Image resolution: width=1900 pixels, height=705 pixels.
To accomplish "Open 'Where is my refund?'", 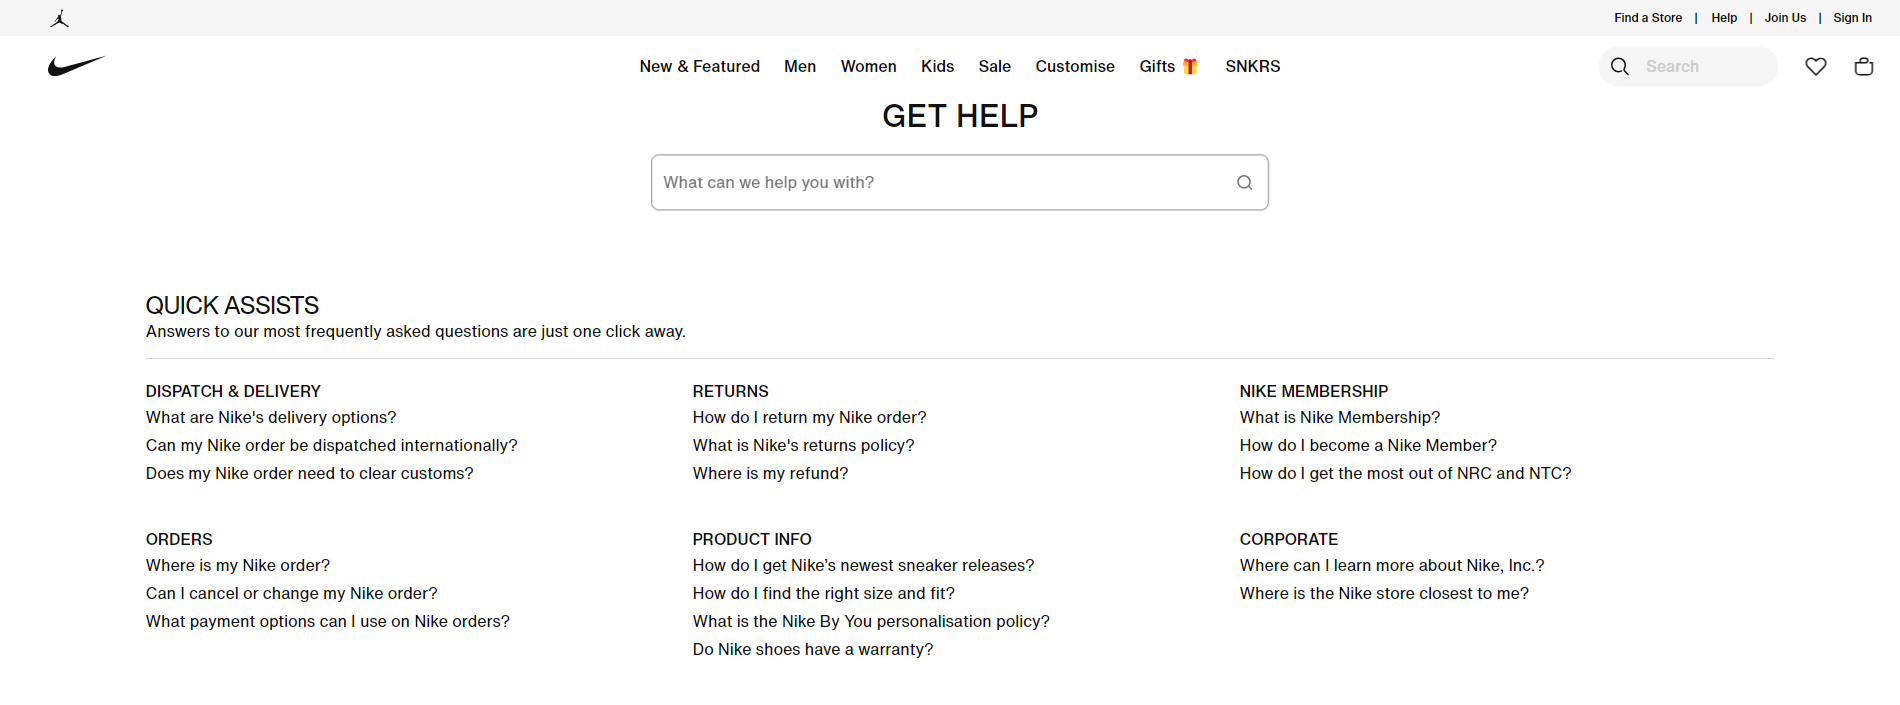I will 771,473.
